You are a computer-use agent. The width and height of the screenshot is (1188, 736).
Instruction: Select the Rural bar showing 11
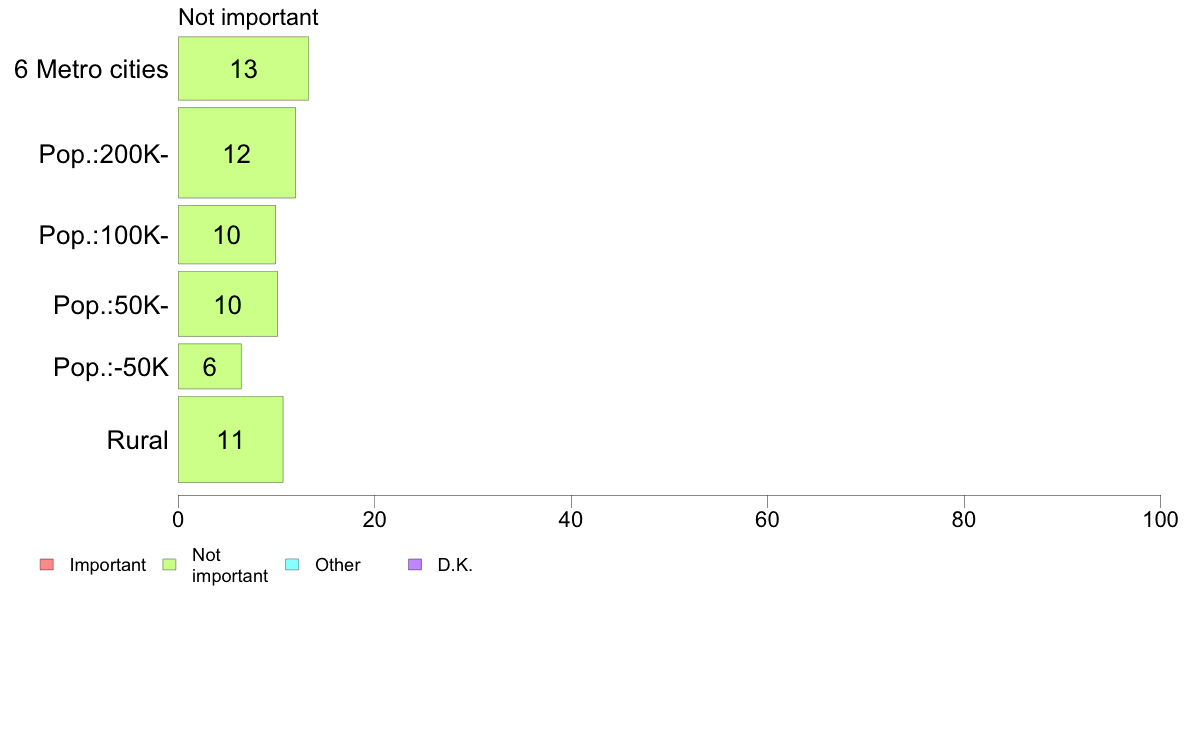(x=231, y=440)
